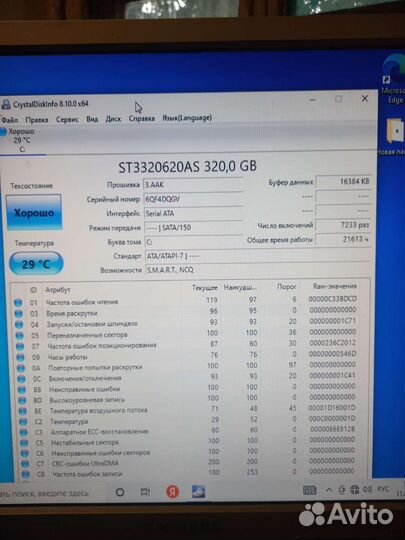Click status icon for Включения/отключения
This screenshot has height=540, width=405.
pos(21,379)
